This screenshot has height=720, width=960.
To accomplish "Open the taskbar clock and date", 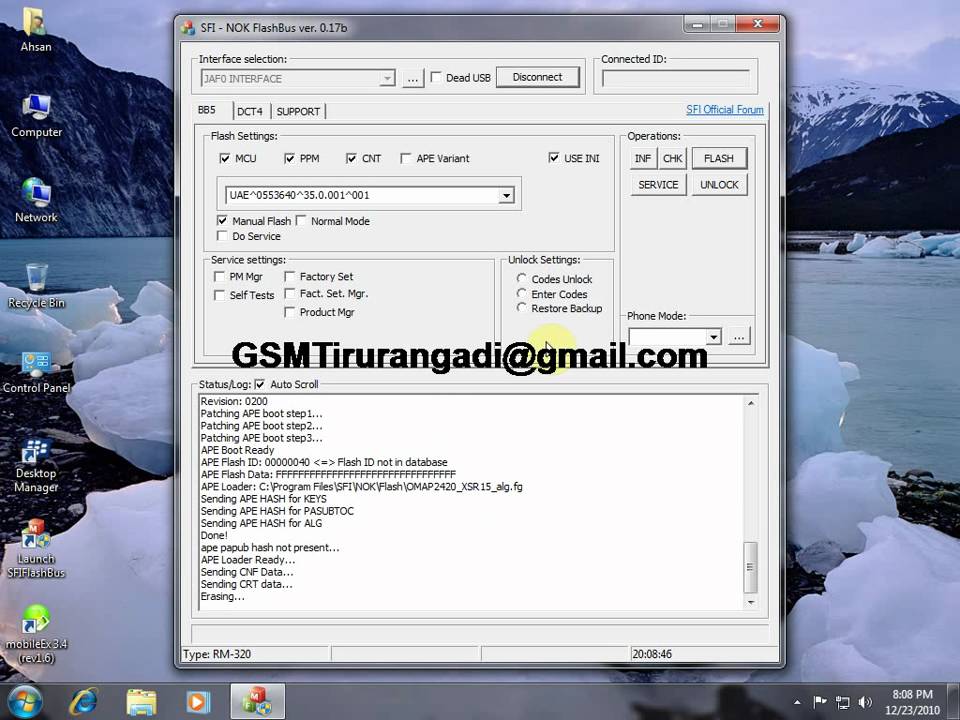I will click(x=912, y=702).
